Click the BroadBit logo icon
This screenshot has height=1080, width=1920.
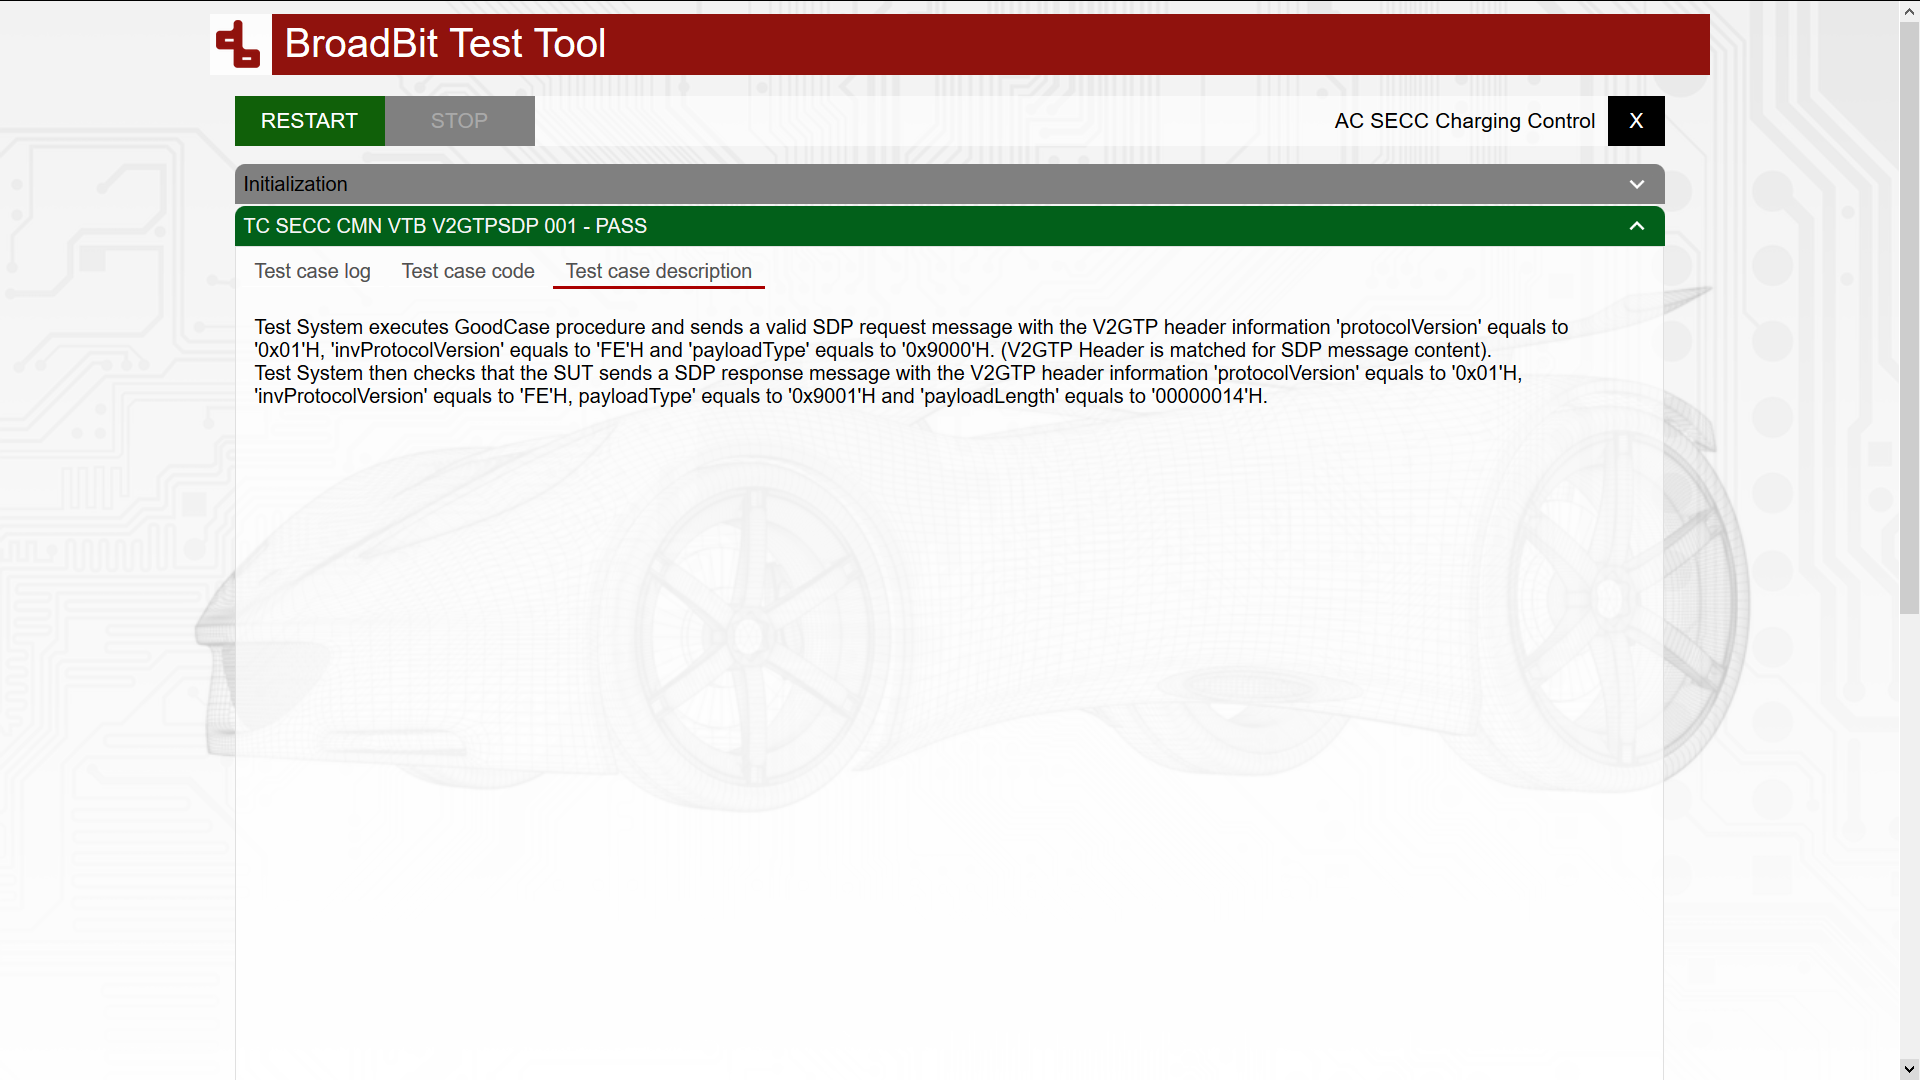(238, 44)
